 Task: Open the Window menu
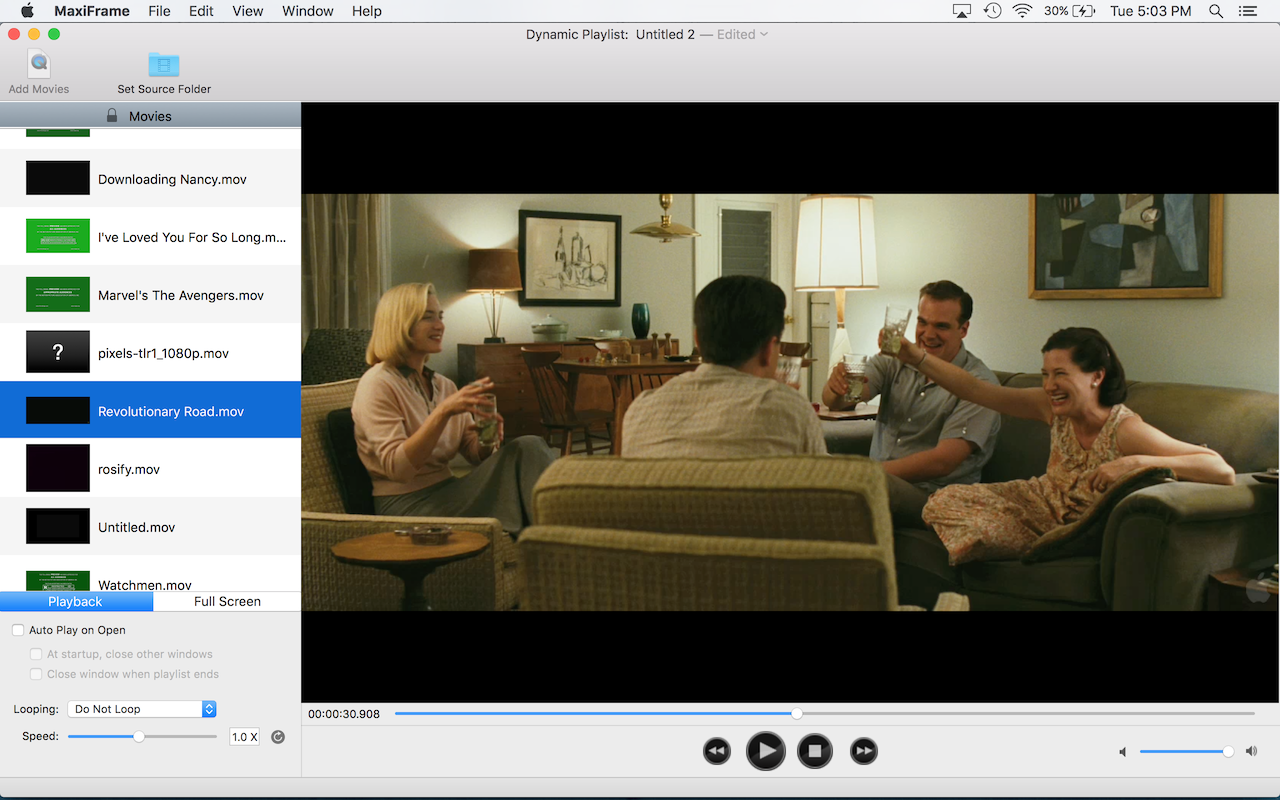(x=308, y=11)
